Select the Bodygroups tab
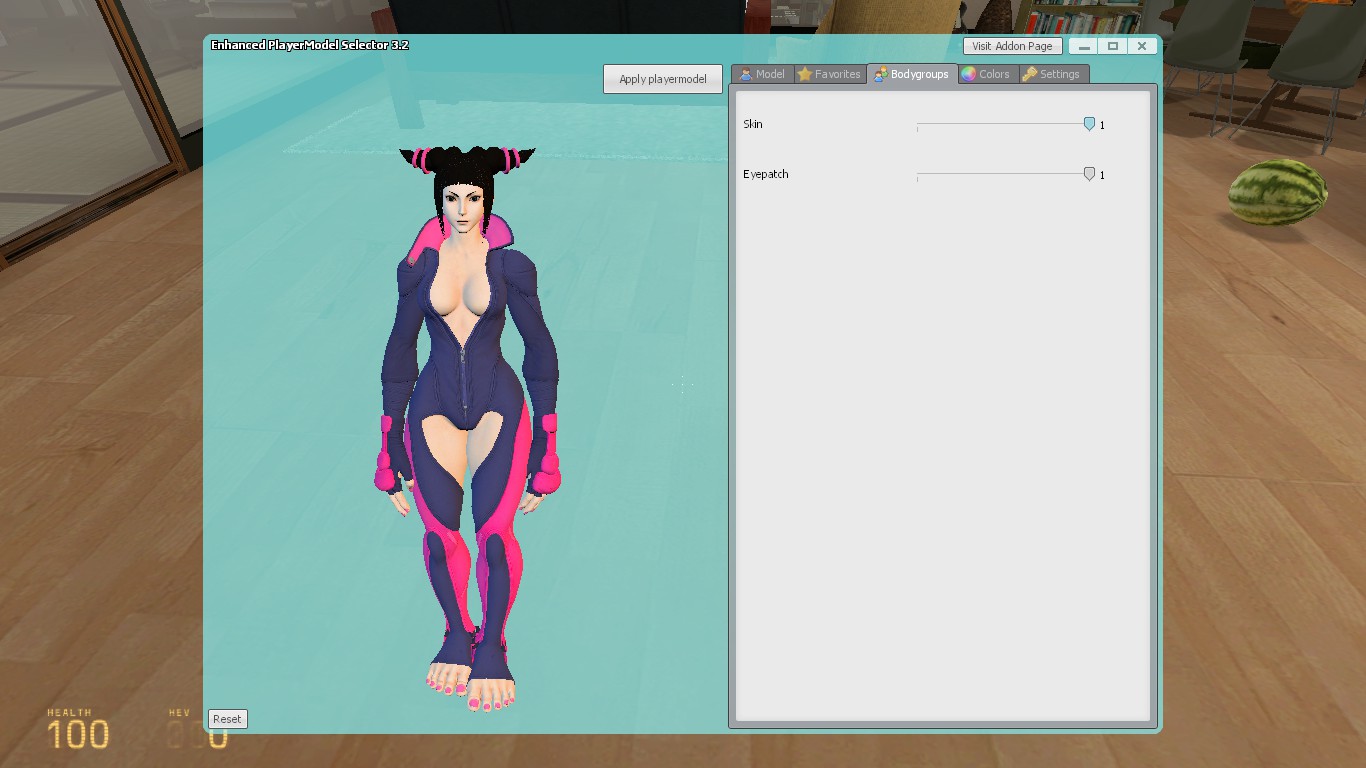This screenshot has width=1366, height=768. [912, 74]
